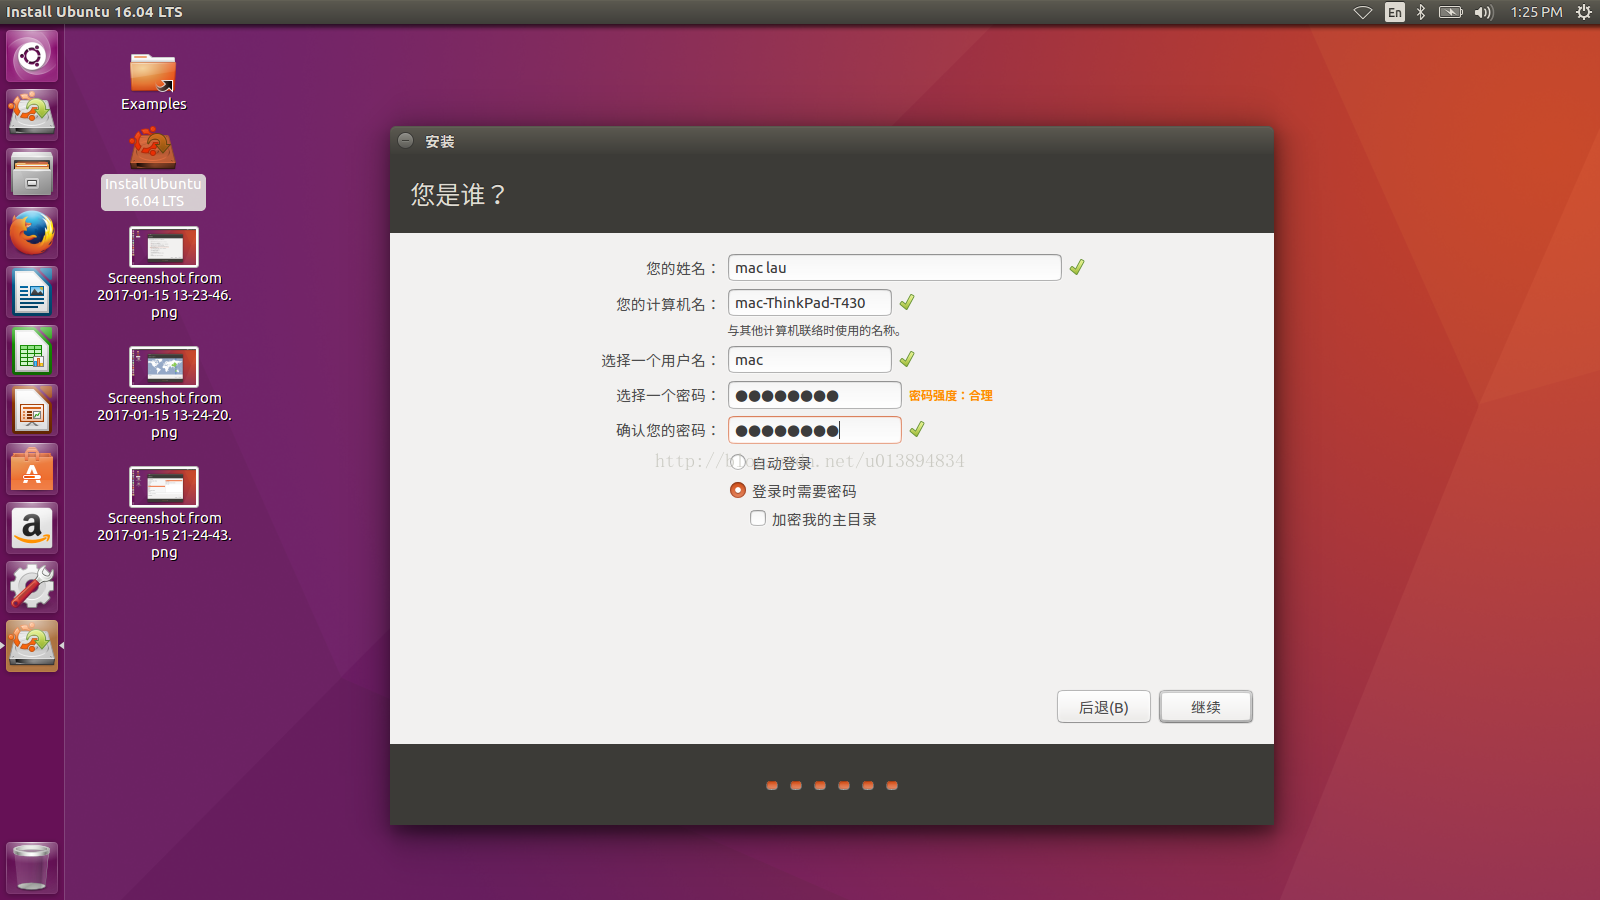Select 自动登录 automatic login option
The width and height of the screenshot is (1600, 900).
point(772,463)
